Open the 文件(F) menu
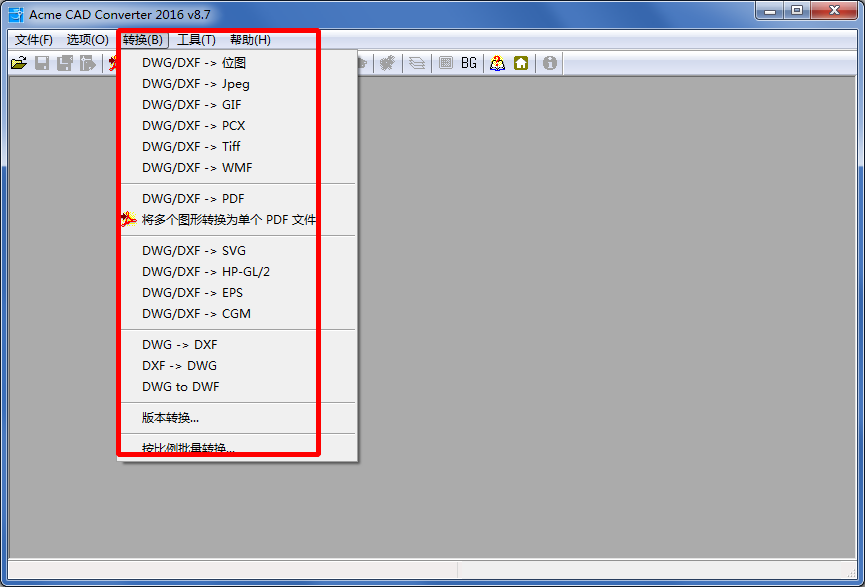 [32, 39]
